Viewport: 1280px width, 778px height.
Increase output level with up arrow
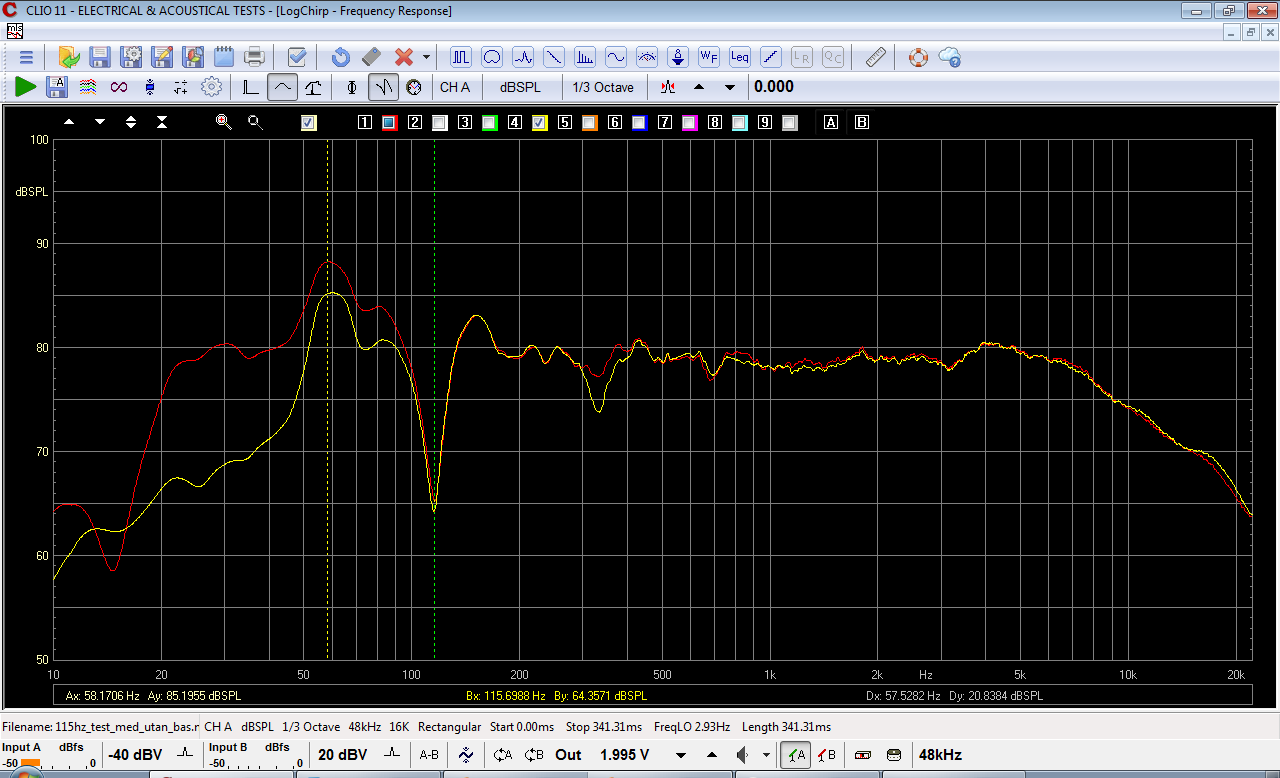(x=711, y=755)
